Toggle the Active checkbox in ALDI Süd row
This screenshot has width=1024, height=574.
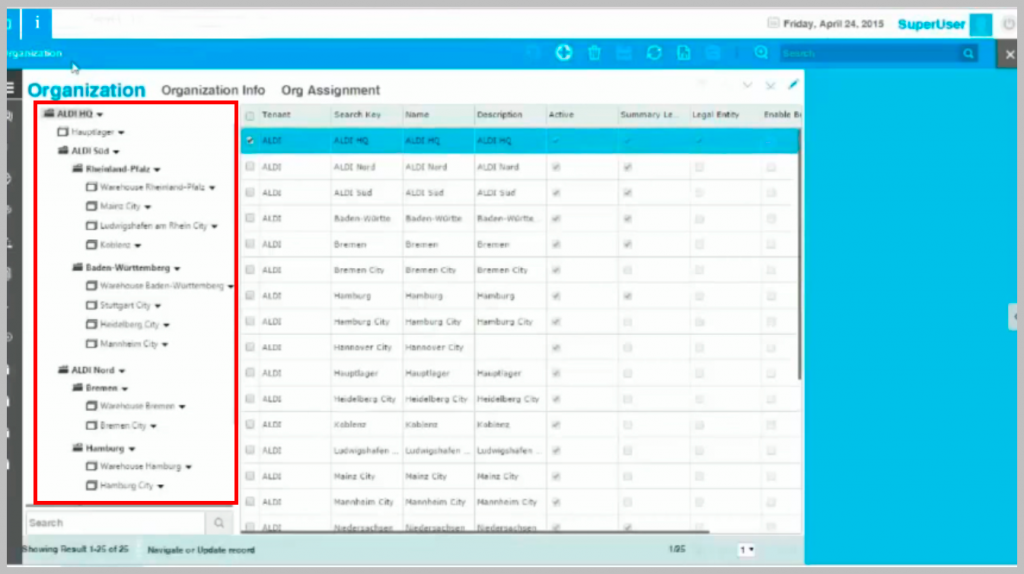pyautogui.click(x=556, y=193)
